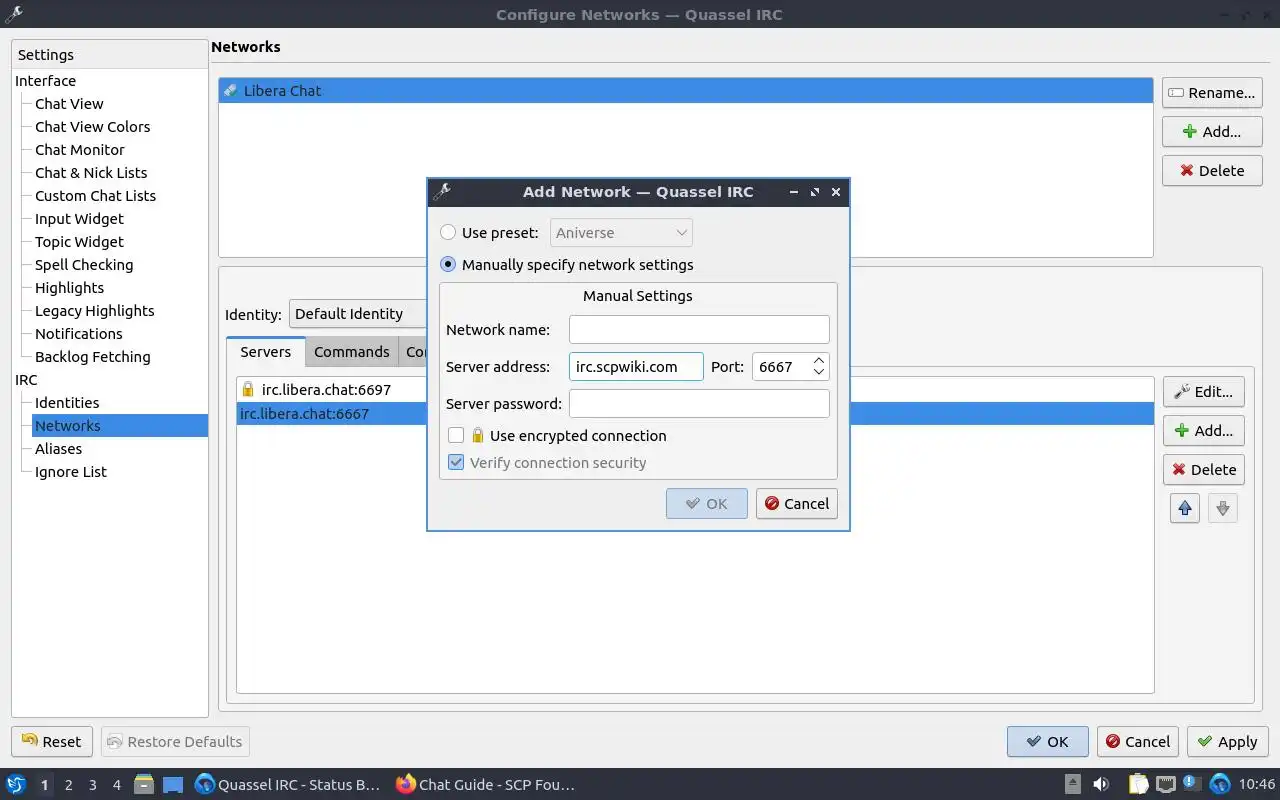
Task: Edit the Server address field
Action: click(x=636, y=367)
